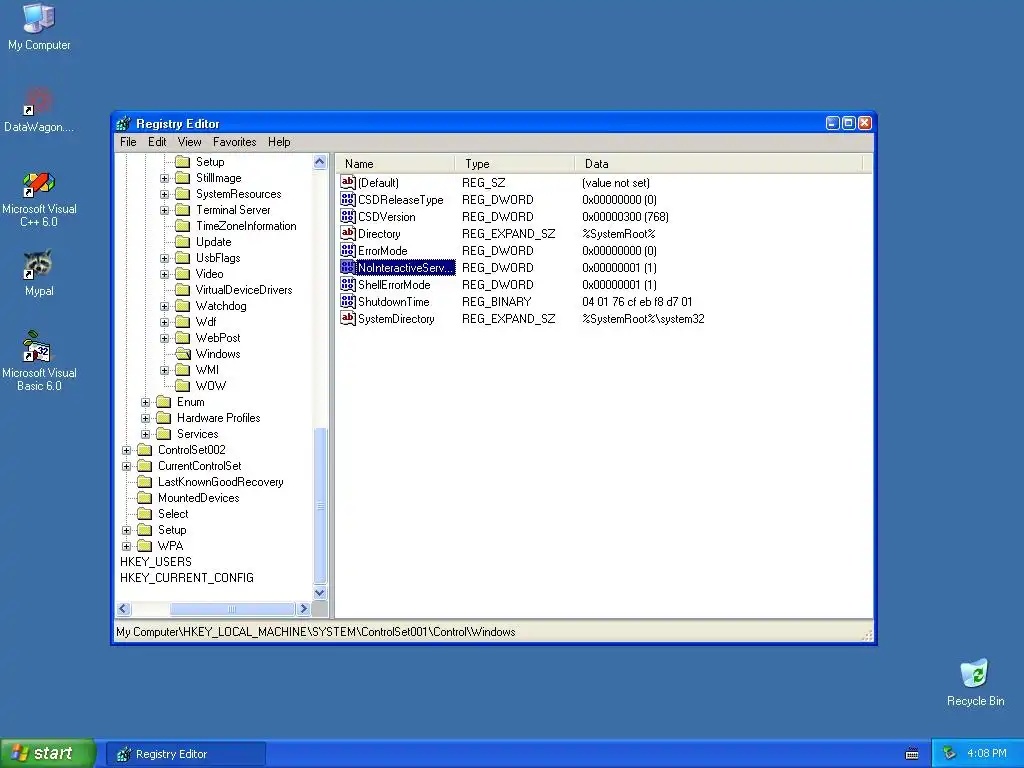Expand the StillImage key
This screenshot has width=1024, height=768.
[x=165, y=178]
